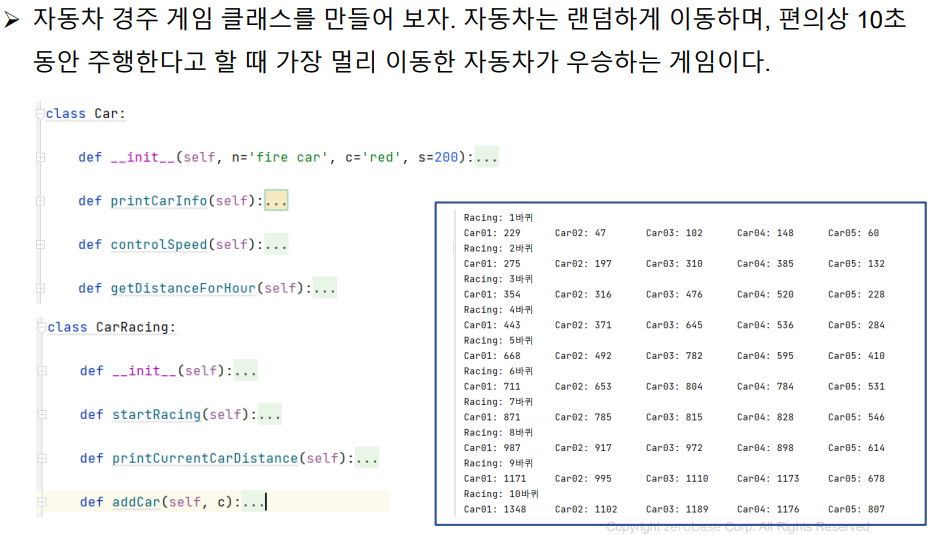Click output value 'Car05: 60'
This screenshot has height=535, width=937.
853,233
